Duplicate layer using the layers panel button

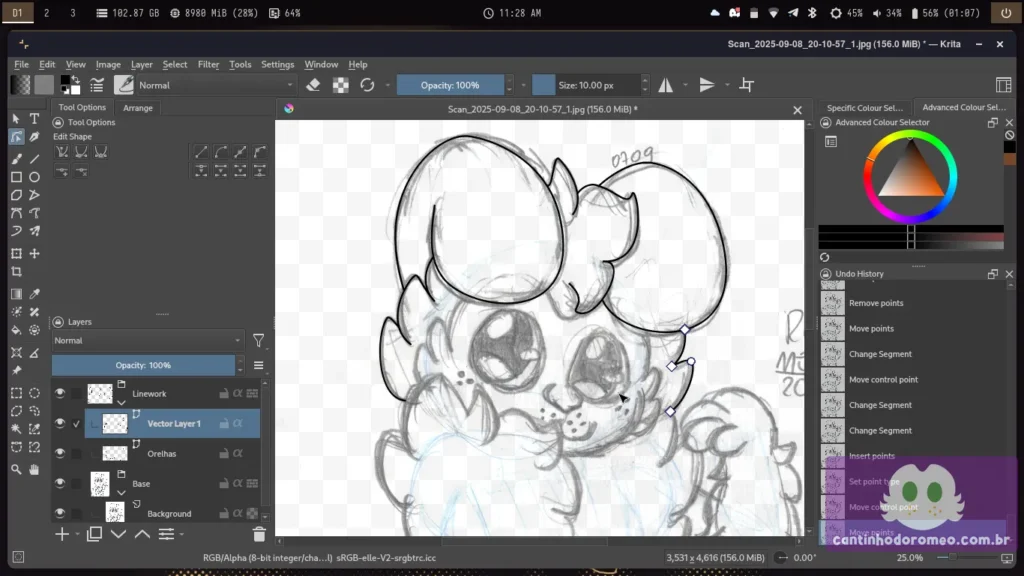click(x=94, y=534)
